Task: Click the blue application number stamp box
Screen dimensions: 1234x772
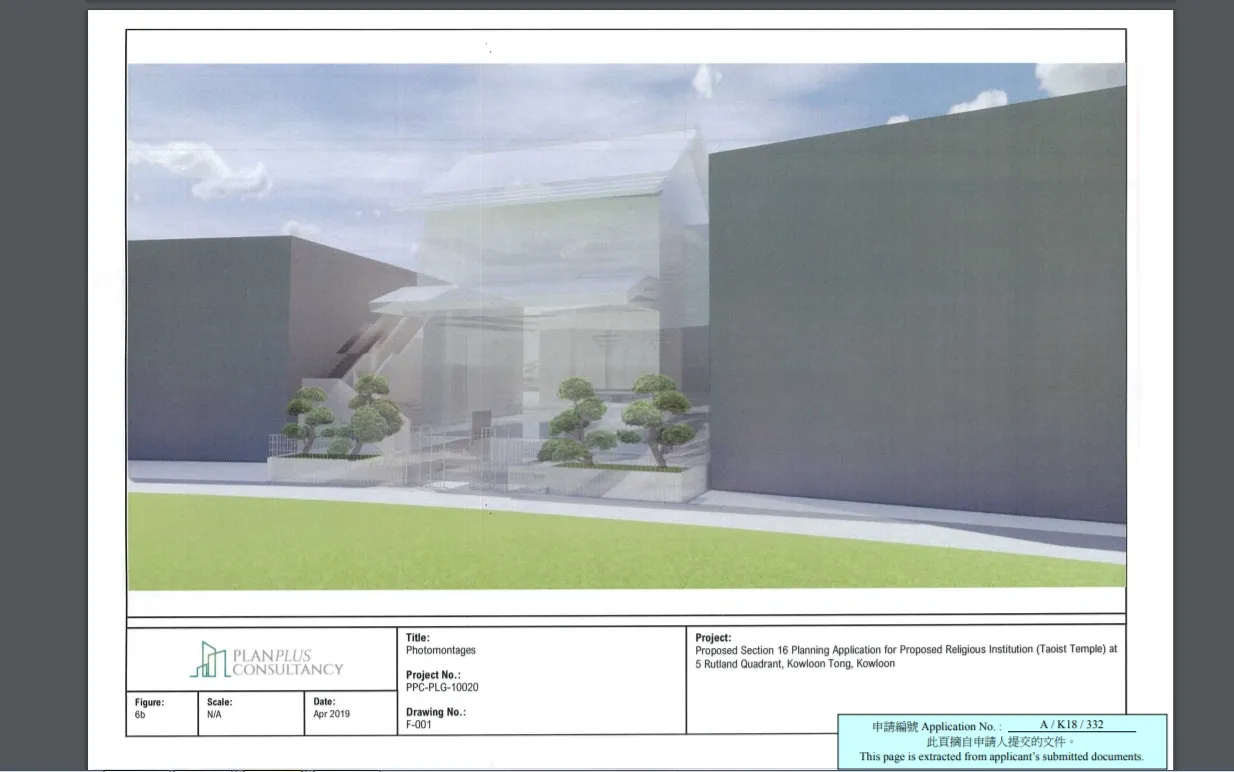Action: pos(1002,741)
